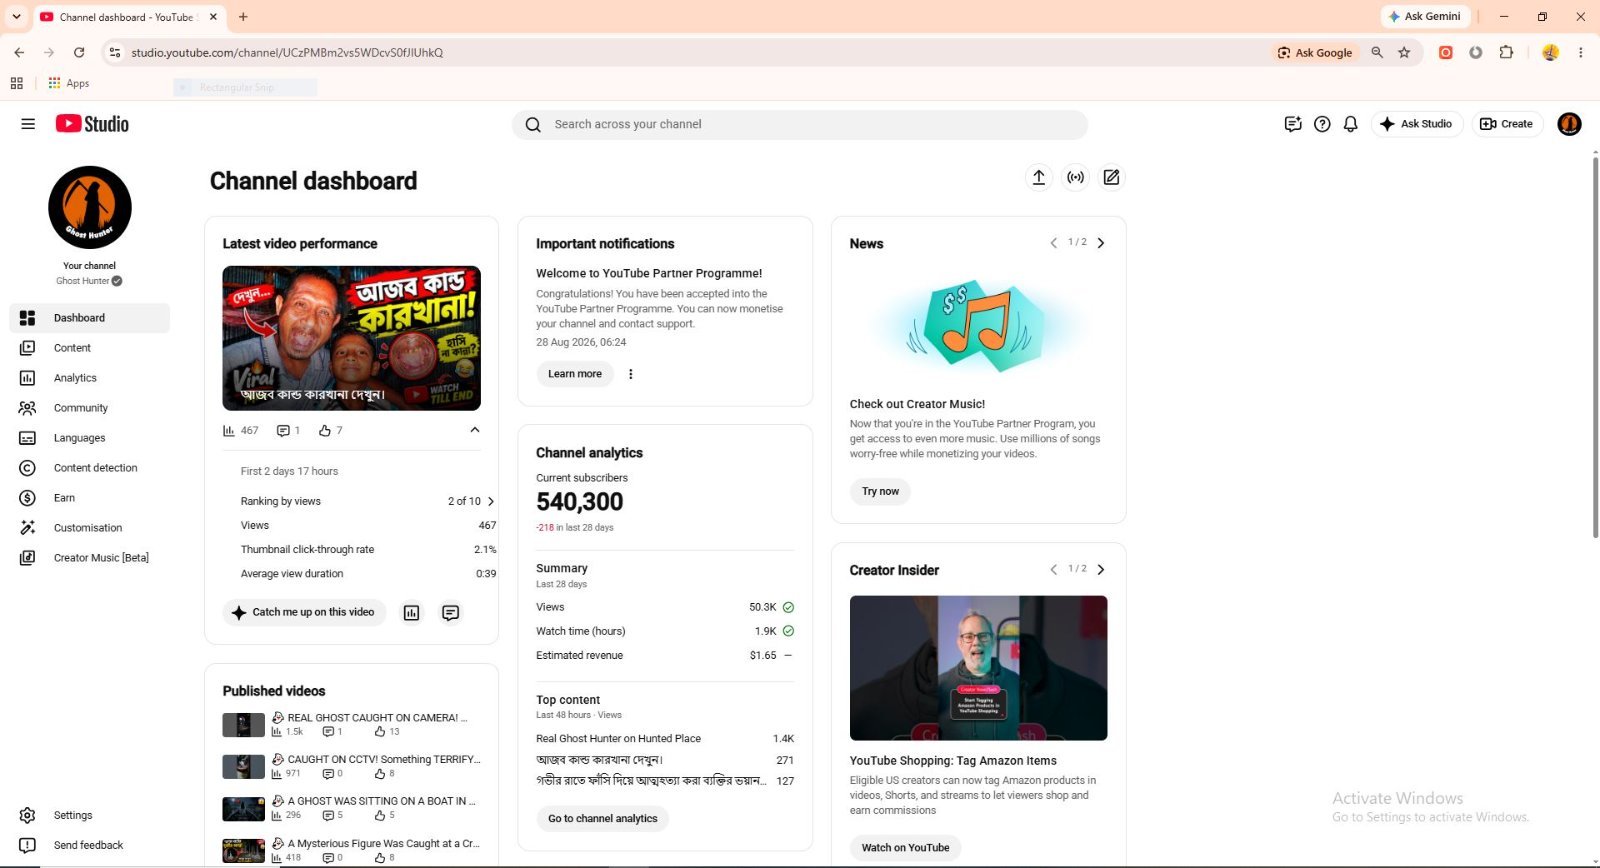Open the Chrome profile avatar
This screenshot has height=868, width=1600.
point(1550,52)
